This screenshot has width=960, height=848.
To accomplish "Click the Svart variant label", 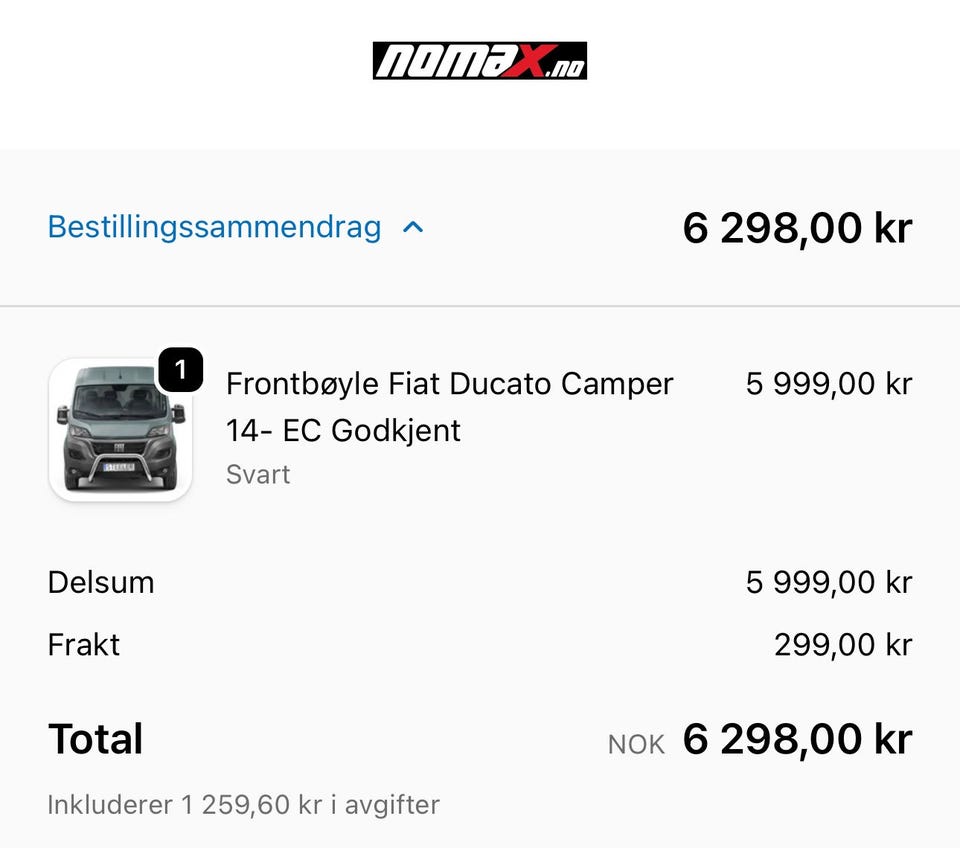I will [x=258, y=474].
